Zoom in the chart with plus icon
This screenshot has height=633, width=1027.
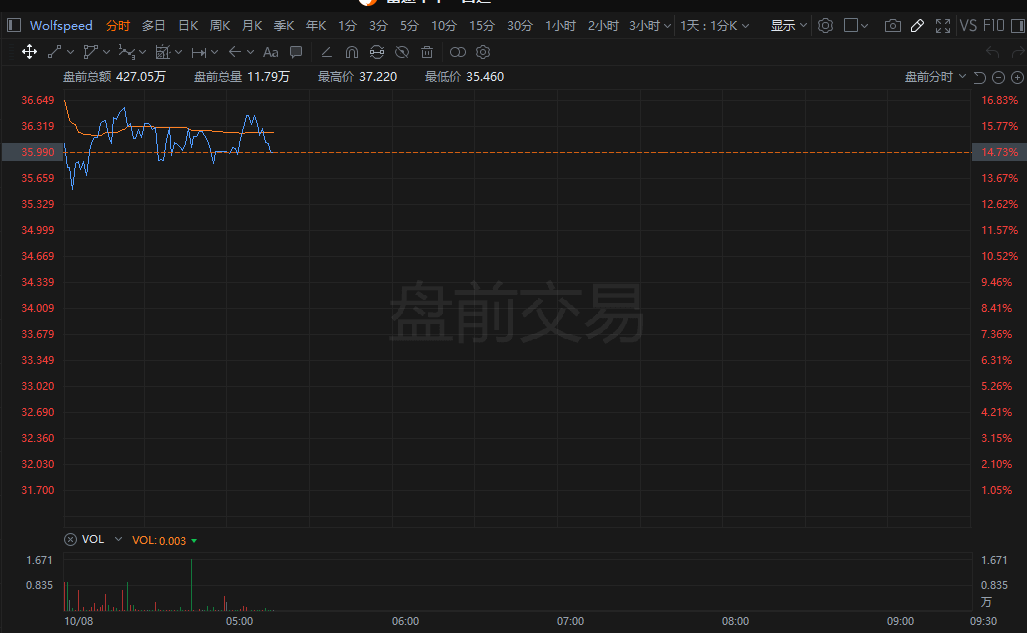1017,77
